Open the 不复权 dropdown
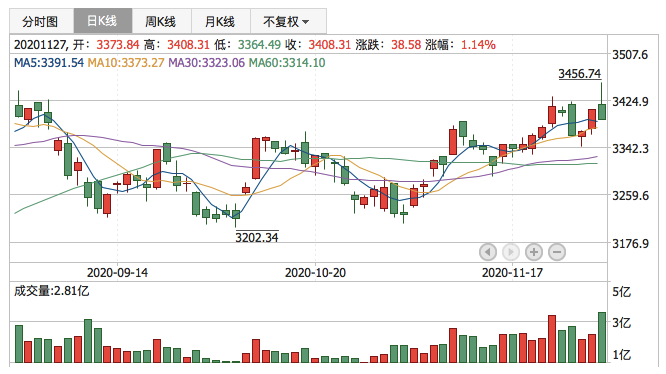The width and height of the screenshot is (666, 374). click(288, 21)
